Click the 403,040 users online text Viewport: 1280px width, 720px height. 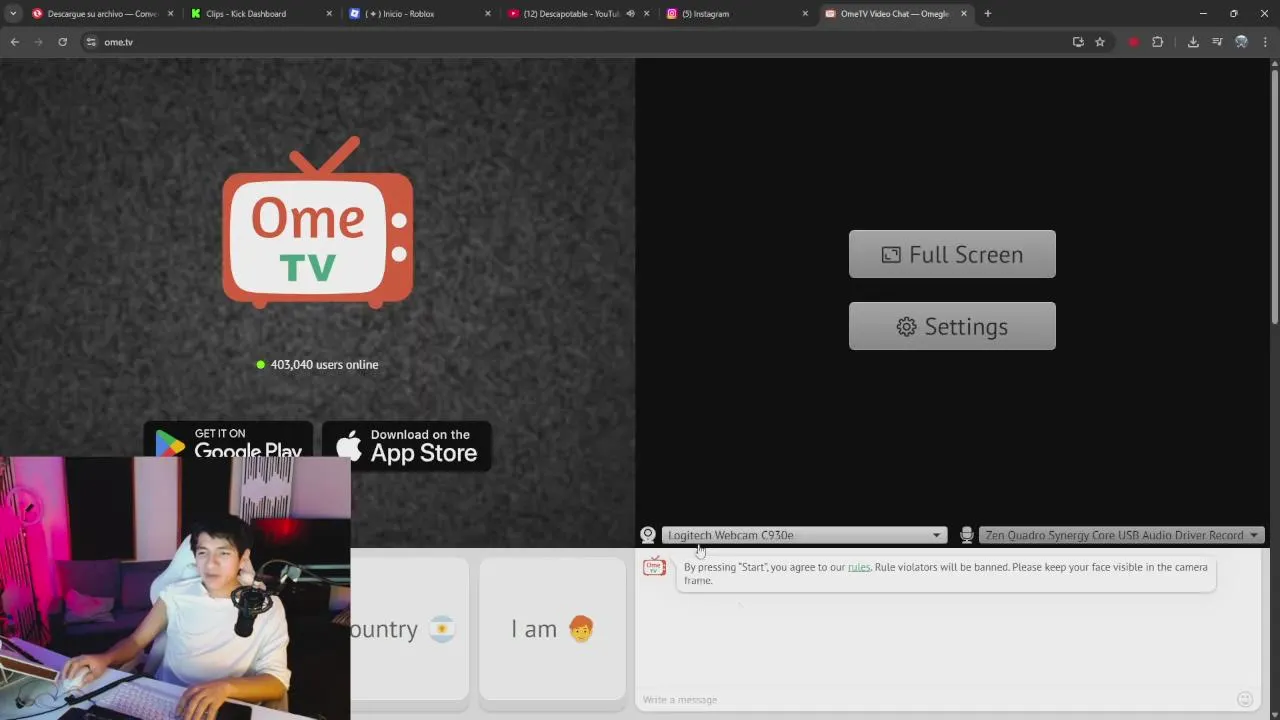(x=324, y=365)
